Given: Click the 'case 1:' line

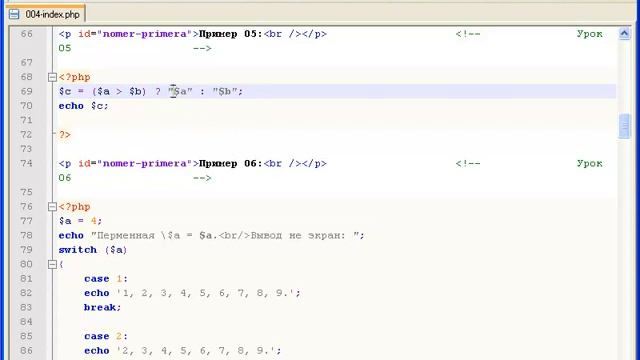Looking at the screenshot, I should (x=106, y=279).
